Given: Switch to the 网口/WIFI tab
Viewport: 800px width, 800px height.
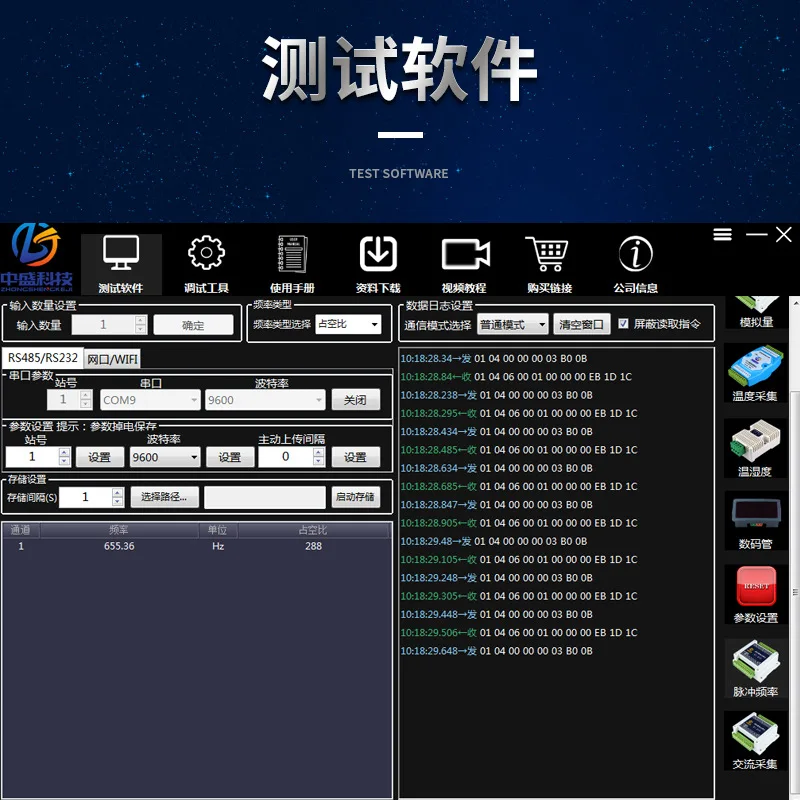Looking at the screenshot, I should click(112, 359).
